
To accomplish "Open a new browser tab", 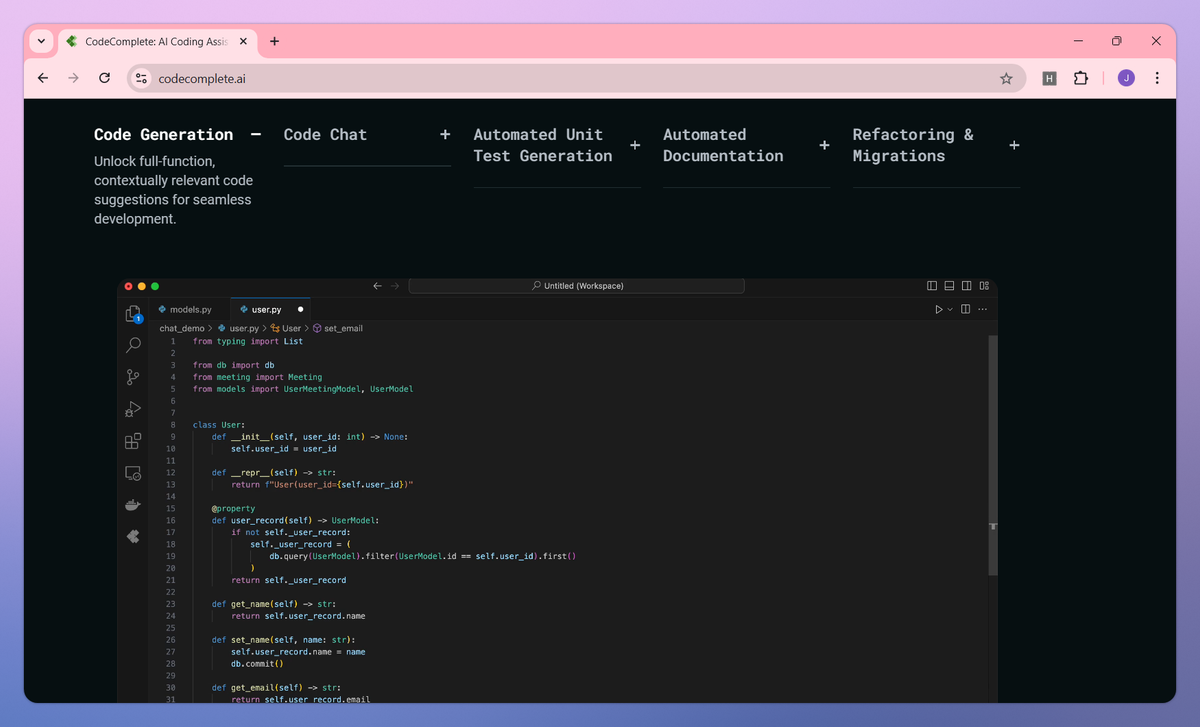I will tap(275, 41).
